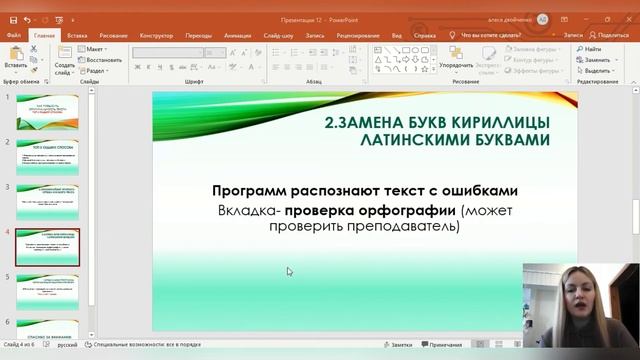
Task: Toggle text shadow formatting
Action: tap(171, 67)
